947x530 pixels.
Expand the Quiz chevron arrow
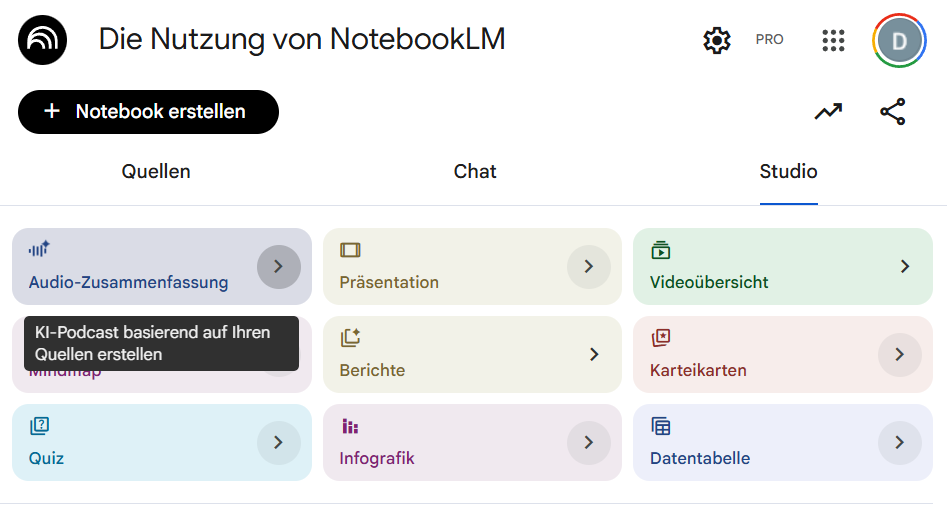278,442
